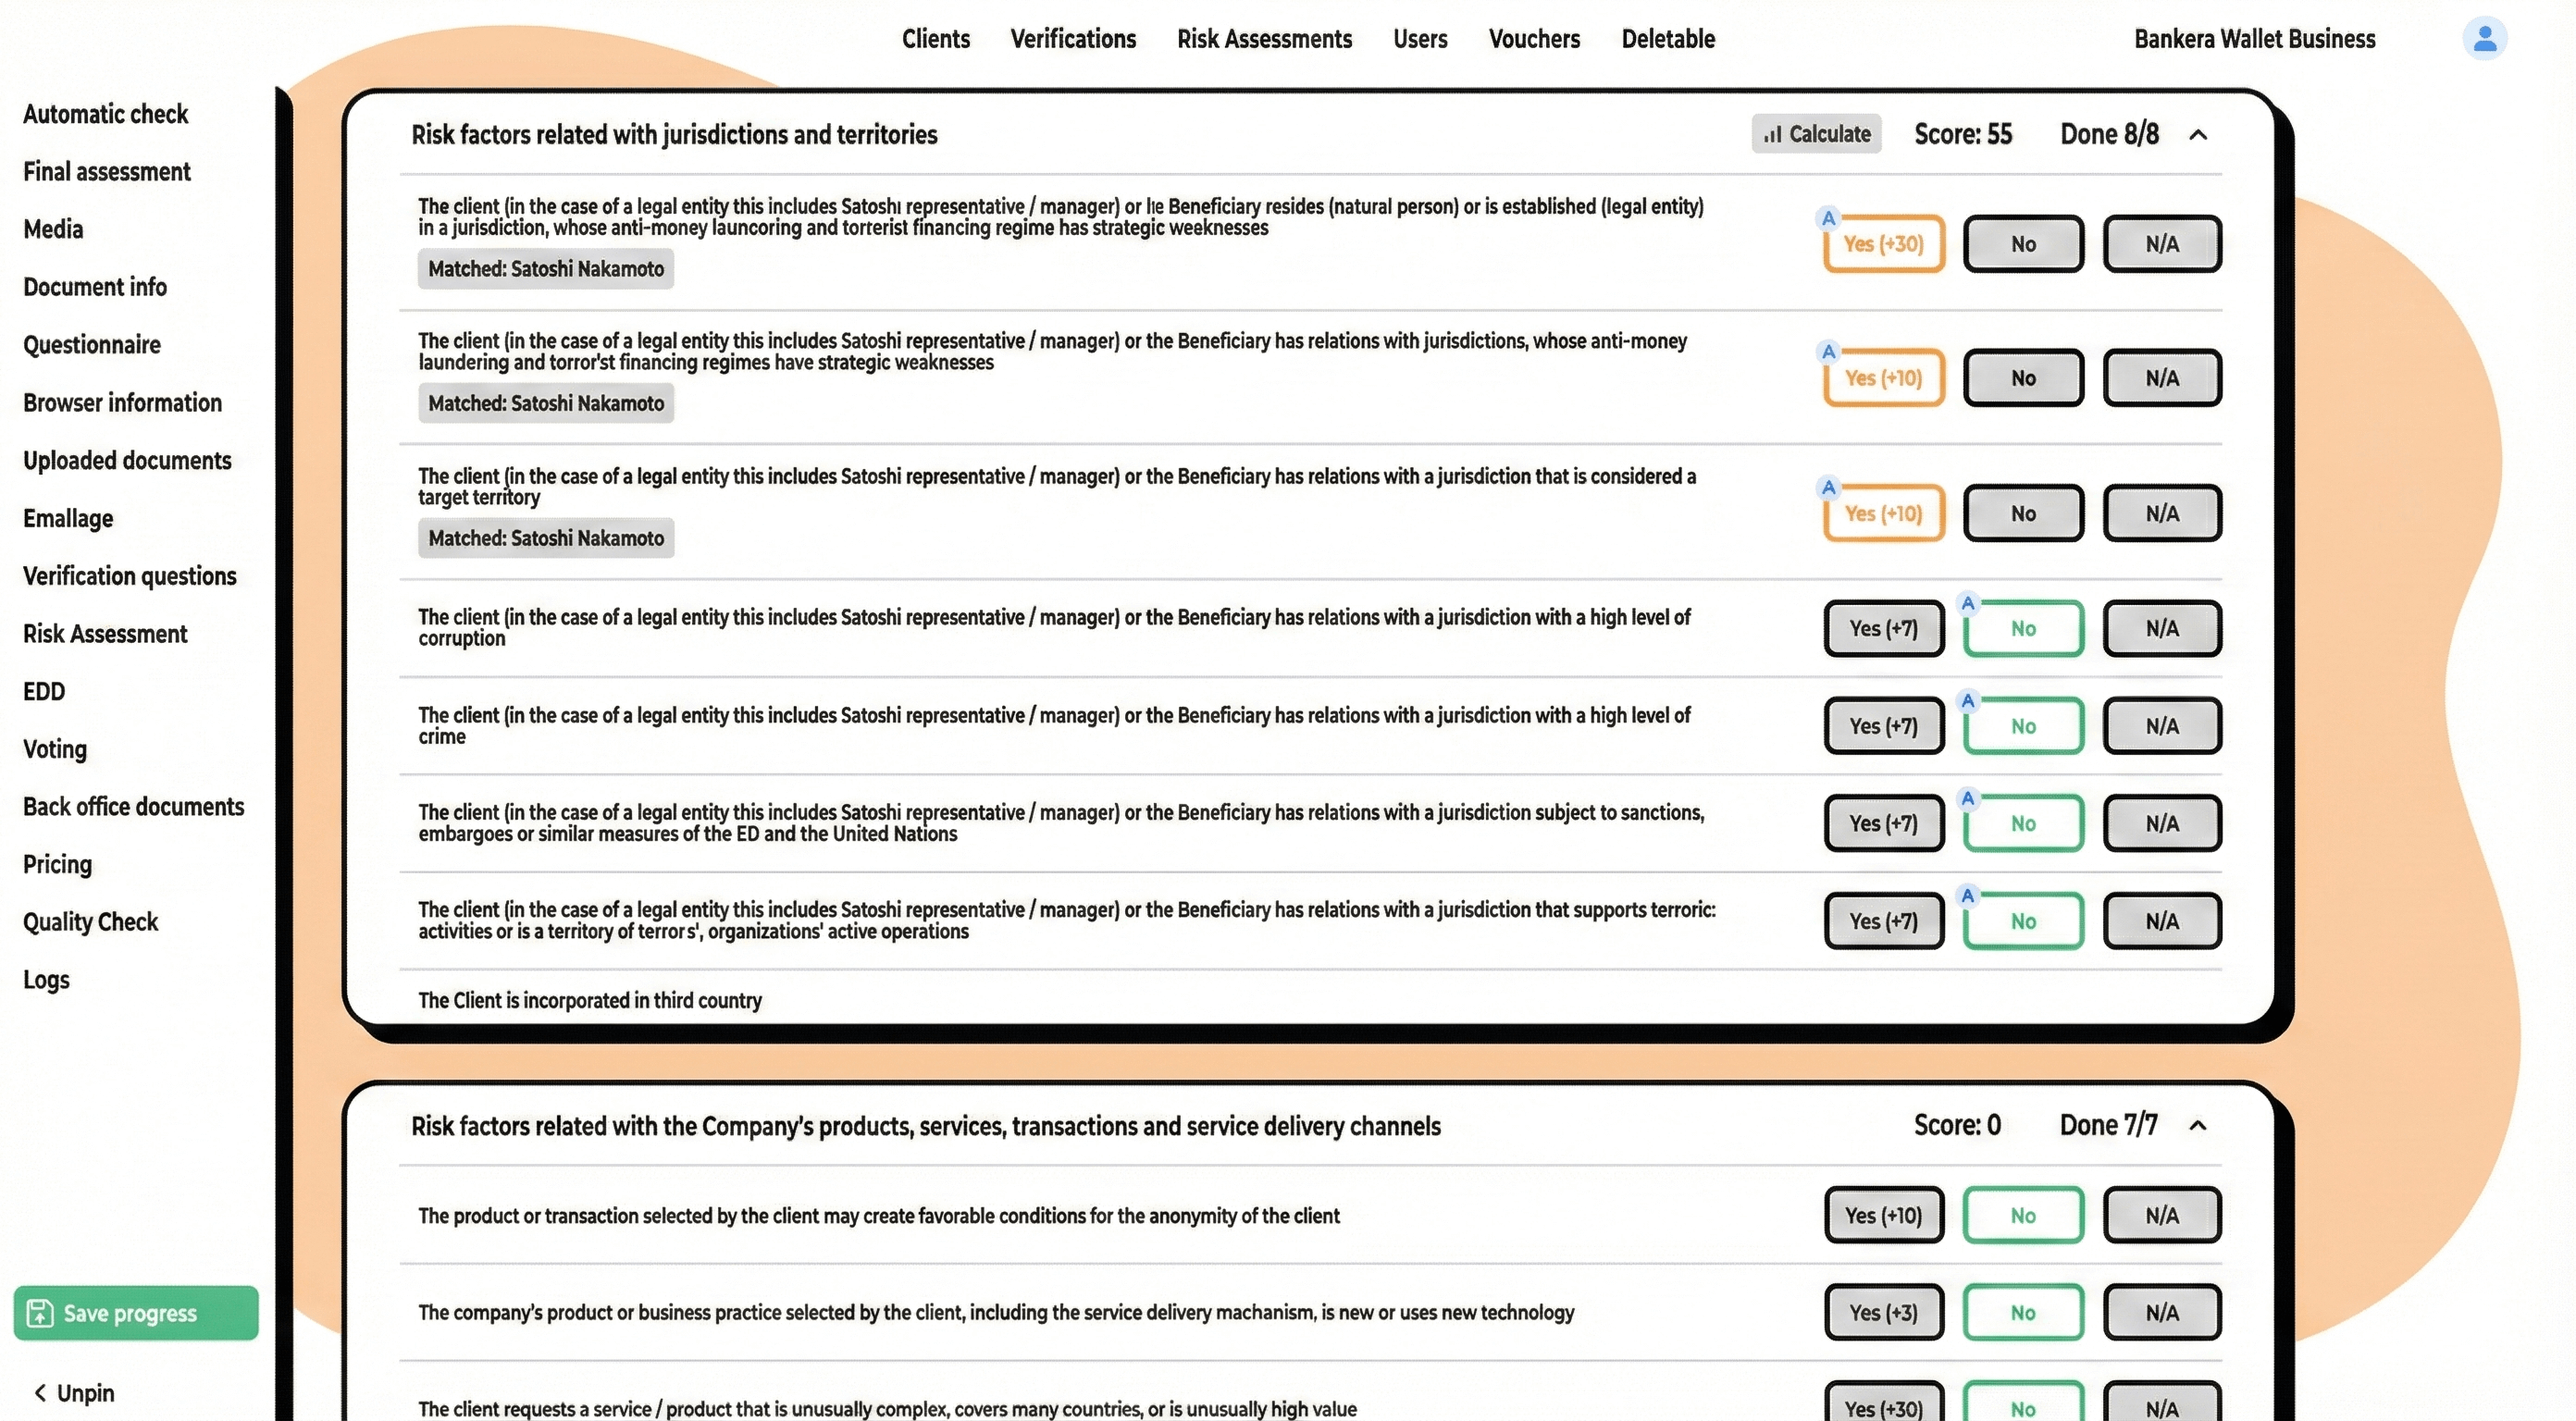
Task: Collapse the jurisdictions risk factors section
Action: [2198, 134]
